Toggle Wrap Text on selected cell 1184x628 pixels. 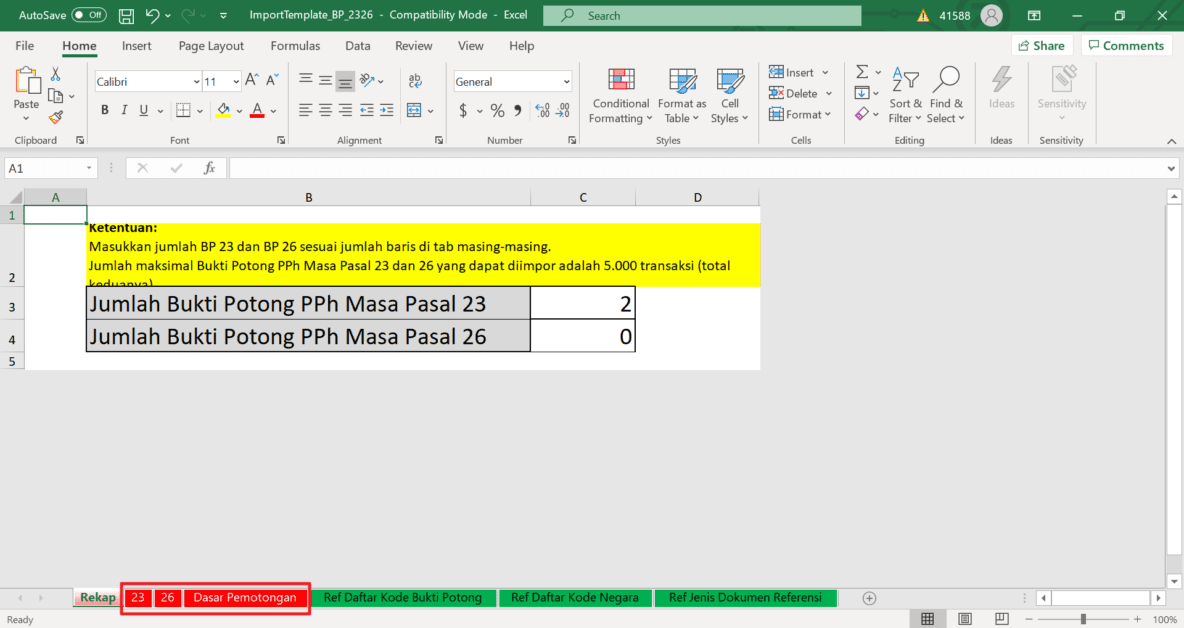pos(416,80)
